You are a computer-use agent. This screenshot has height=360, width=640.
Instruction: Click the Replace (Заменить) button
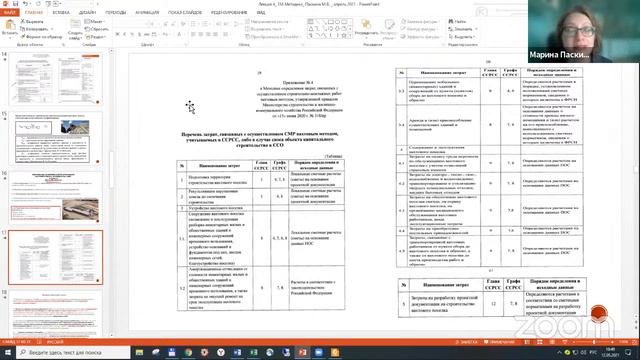point(463,29)
